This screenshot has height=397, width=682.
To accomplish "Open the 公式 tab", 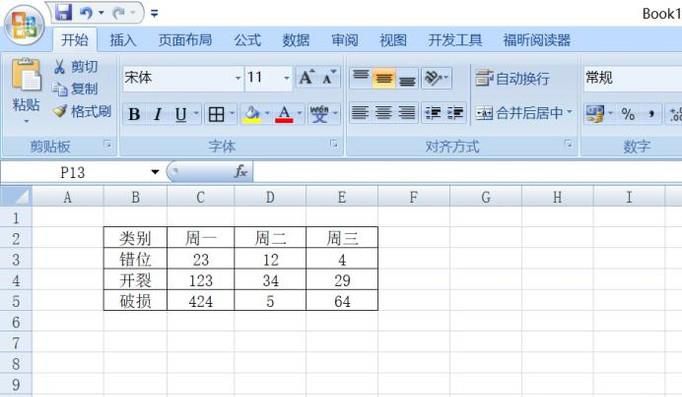I will point(247,40).
